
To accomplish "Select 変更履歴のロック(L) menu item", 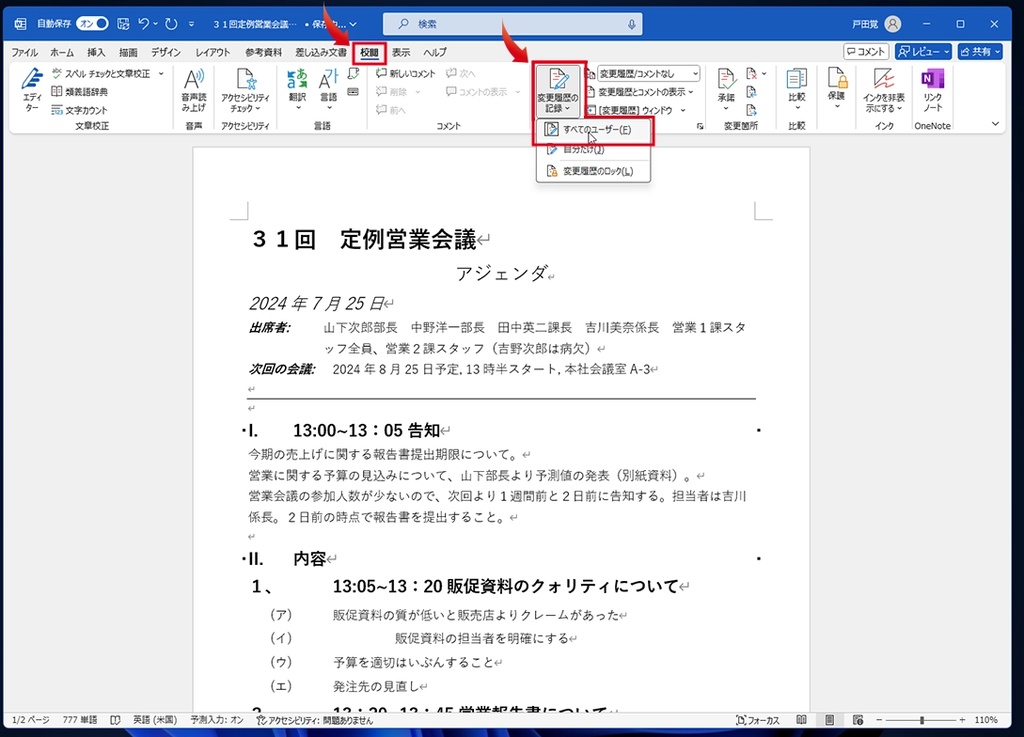I will pos(594,171).
